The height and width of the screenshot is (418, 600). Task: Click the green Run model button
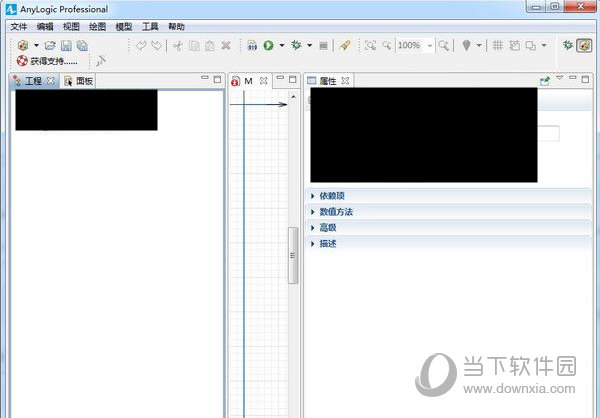click(269, 46)
